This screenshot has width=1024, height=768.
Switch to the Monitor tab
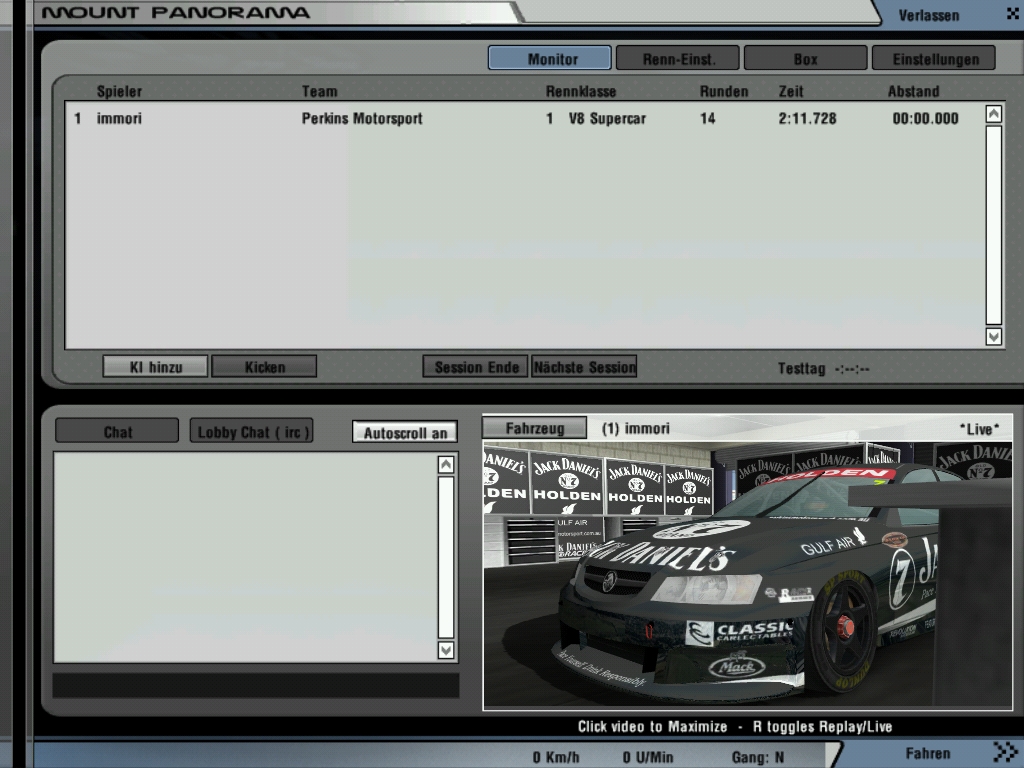pyautogui.click(x=550, y=58)
